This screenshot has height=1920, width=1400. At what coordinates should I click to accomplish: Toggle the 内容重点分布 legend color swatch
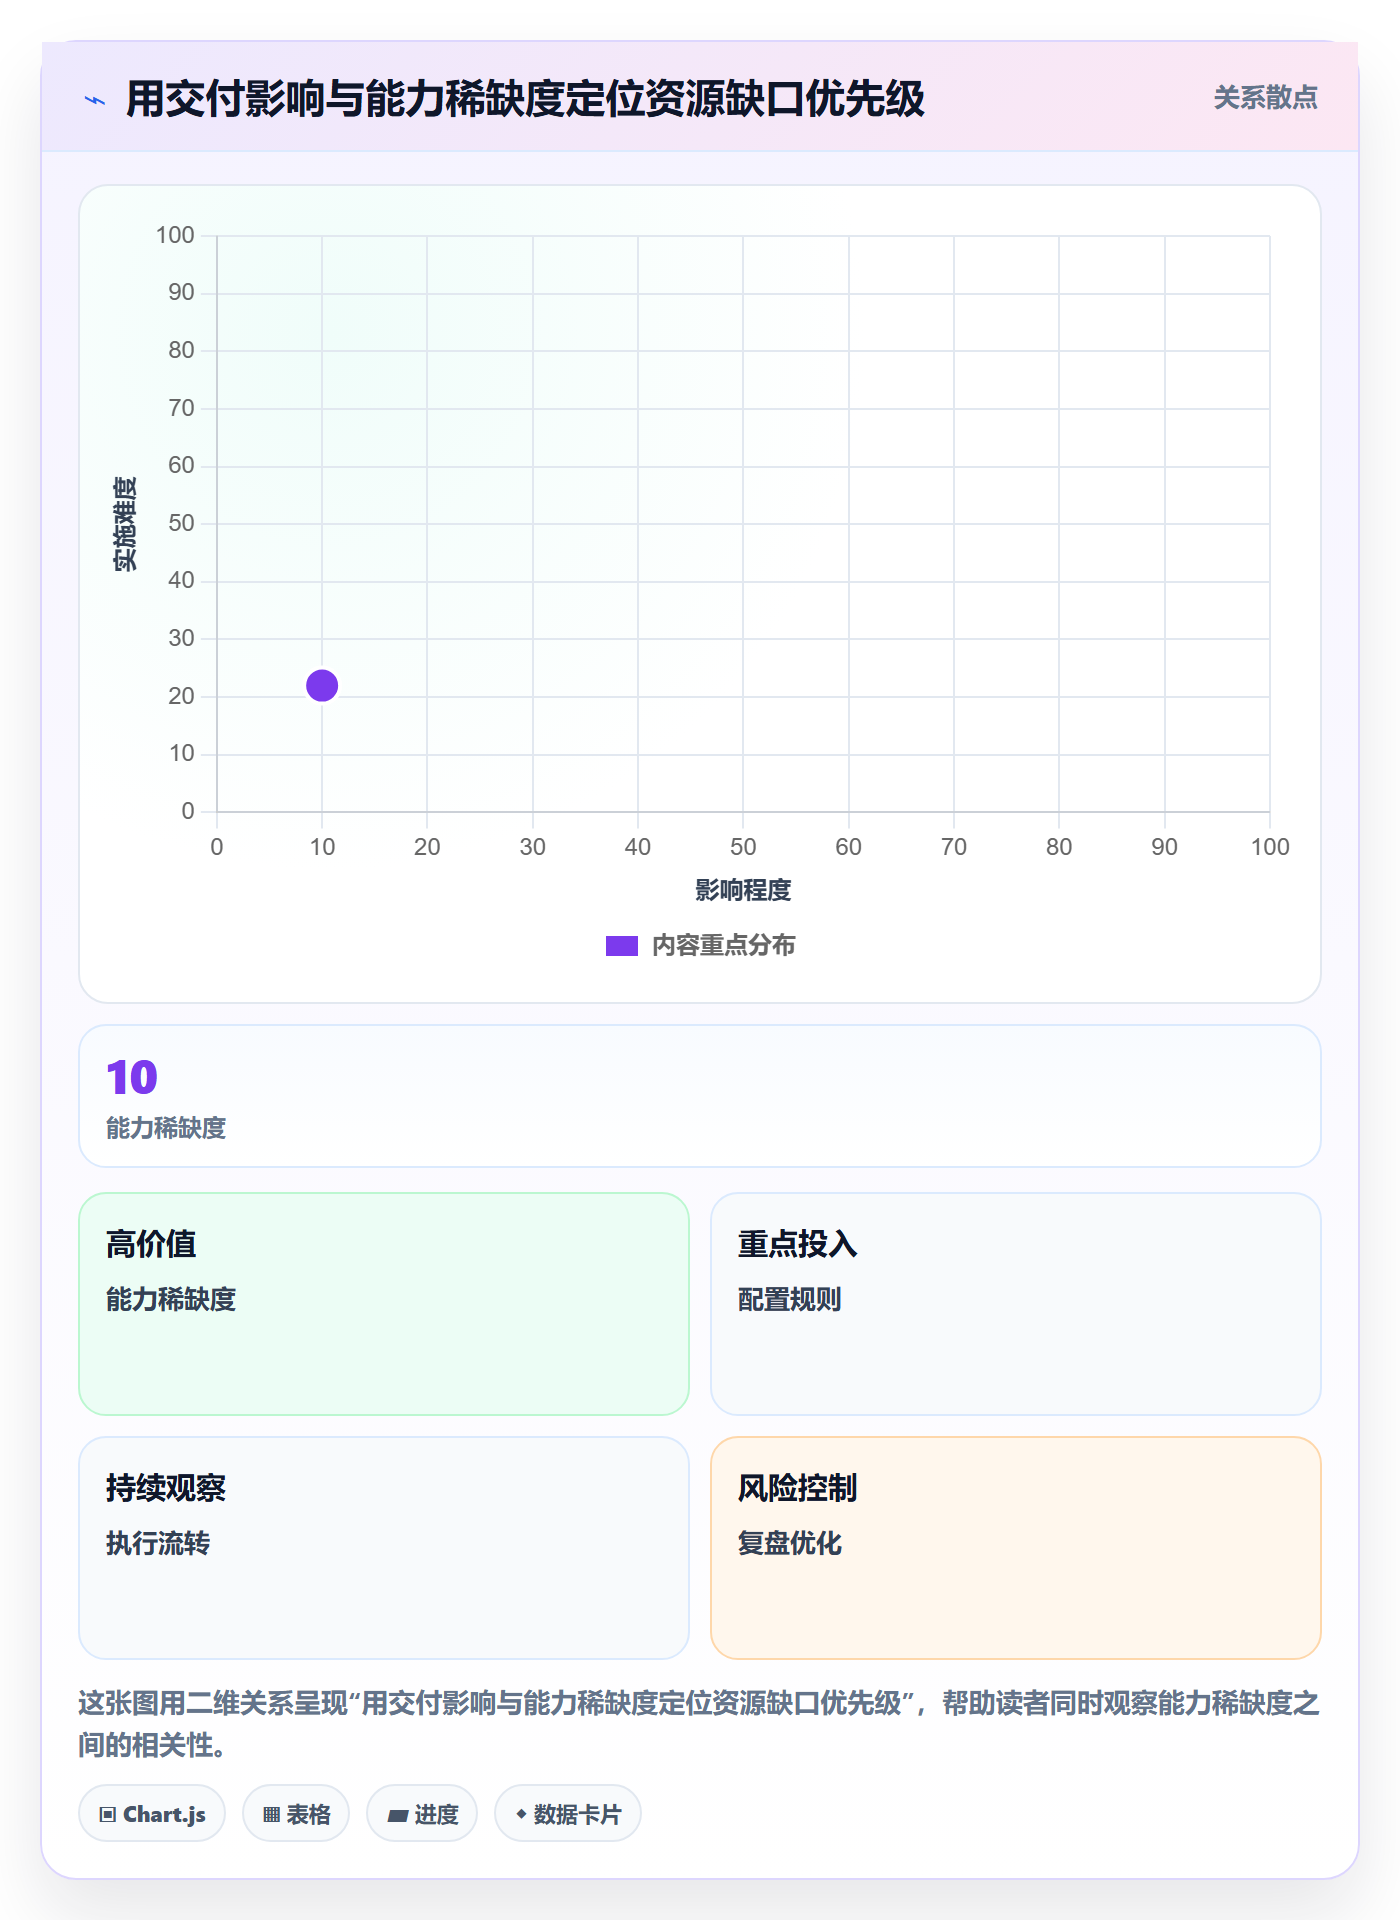[x=622, y=946]
